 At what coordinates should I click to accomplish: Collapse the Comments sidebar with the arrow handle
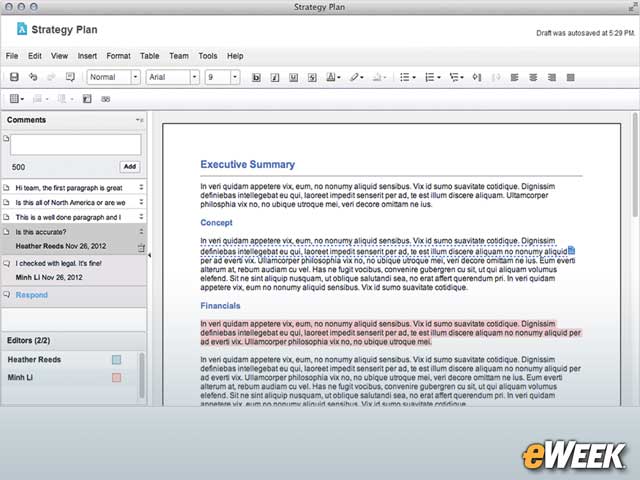(x=149, y=255)
